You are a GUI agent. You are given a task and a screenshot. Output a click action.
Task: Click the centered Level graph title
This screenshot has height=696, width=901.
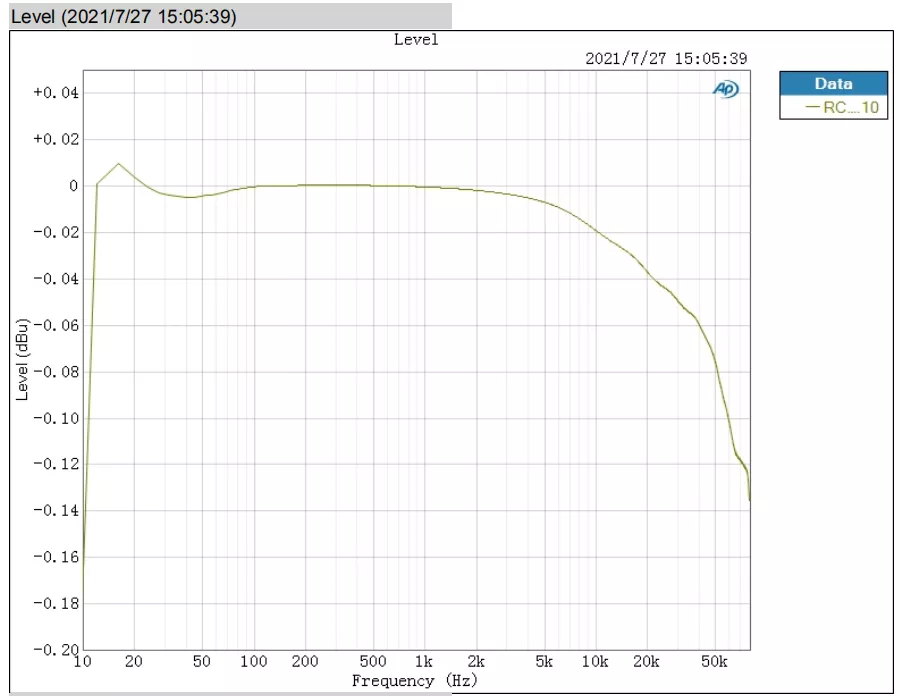[416, 40]
